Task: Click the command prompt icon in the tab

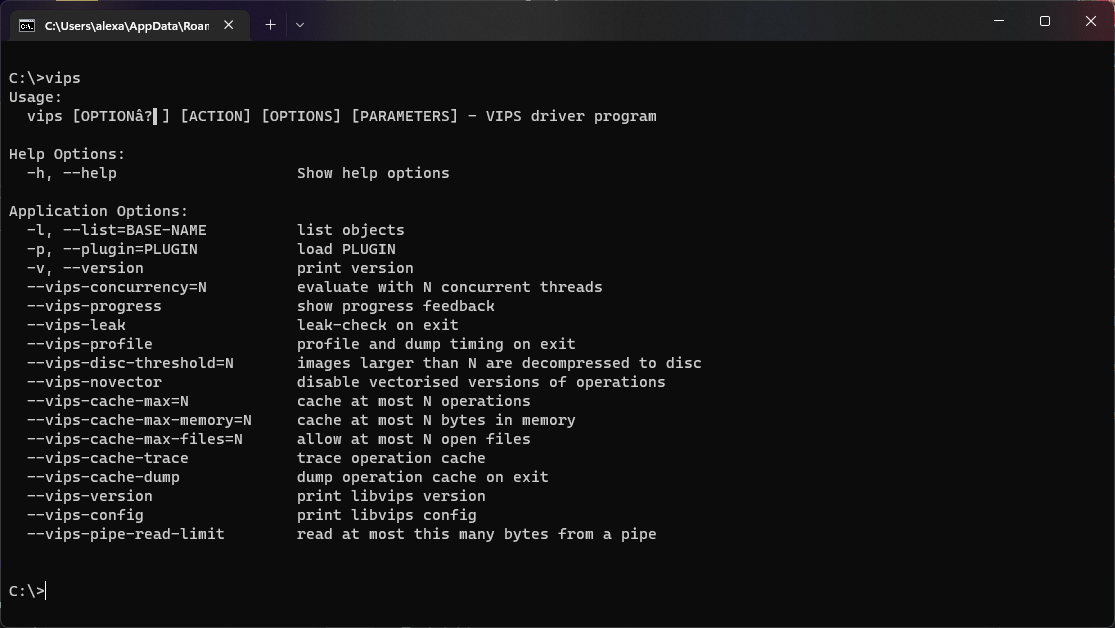Action: (27, 25)
